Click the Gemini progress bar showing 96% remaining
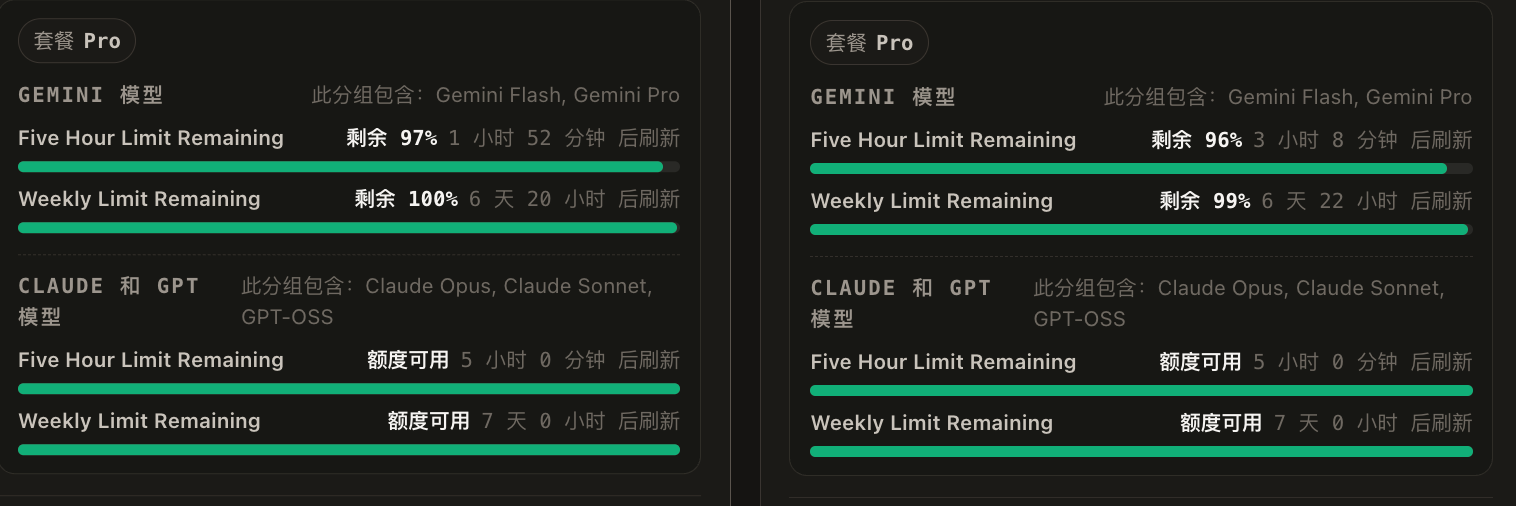The image size is (1516, 506). 1141,169
